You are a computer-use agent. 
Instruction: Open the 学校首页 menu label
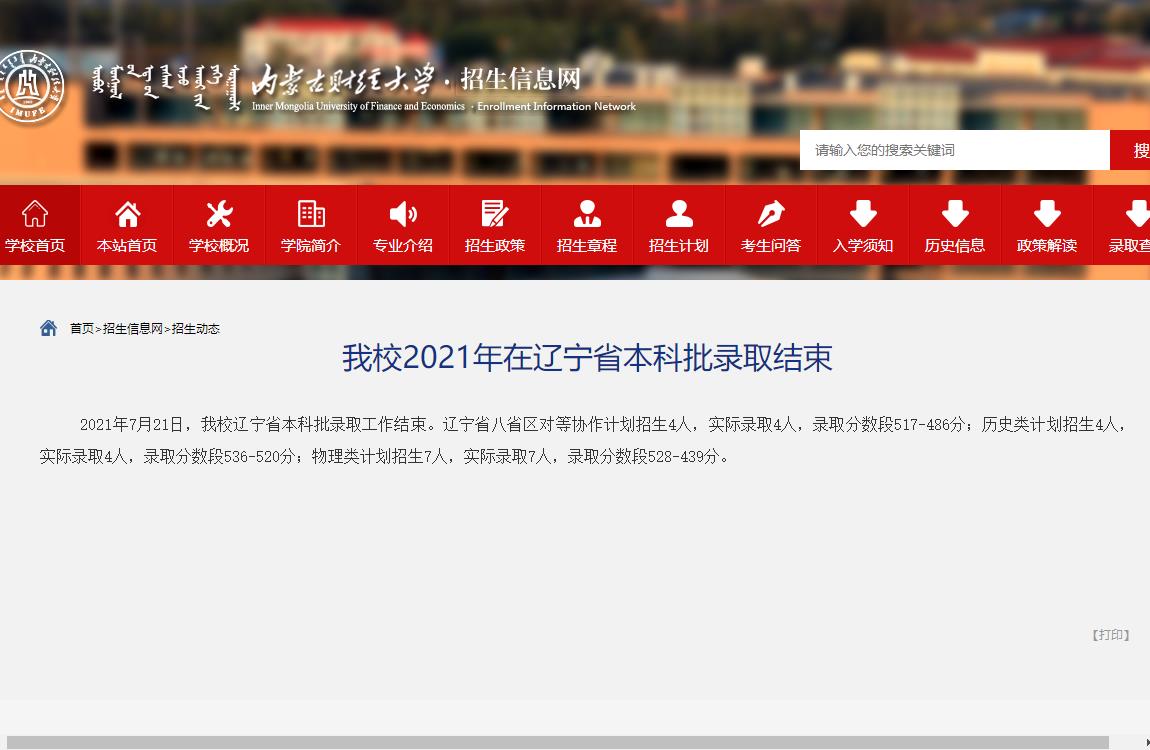click(34, 246)
